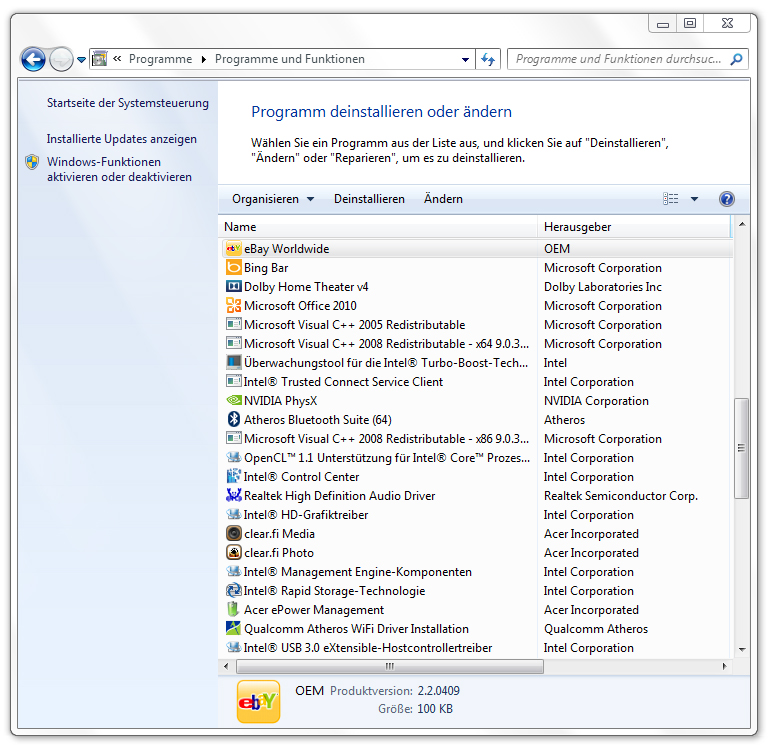769x747 pixels.
Task: Expand the Programme breadcrumb arrow
Action: click(204, 59)
